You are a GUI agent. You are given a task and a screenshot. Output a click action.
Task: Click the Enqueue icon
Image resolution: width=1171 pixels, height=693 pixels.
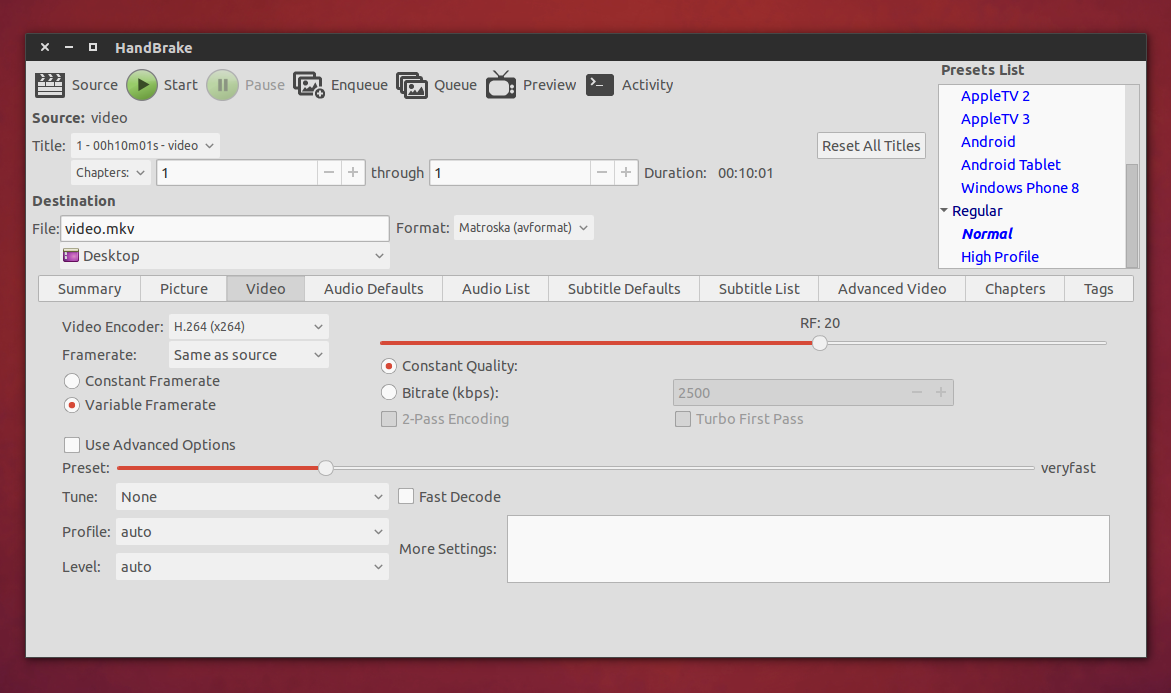pos(309,85)
